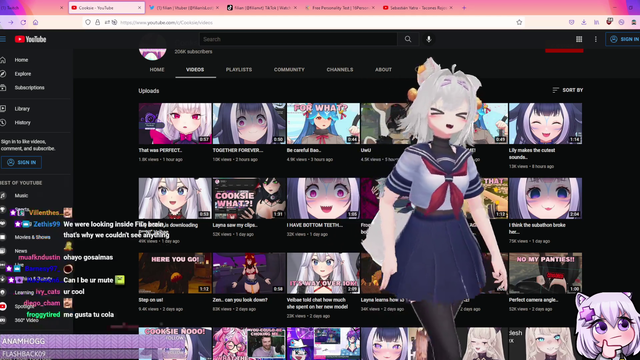Bookmark this page with star icon
The width and height of the screenshot is (640, 360).
[x=519, y=22]
